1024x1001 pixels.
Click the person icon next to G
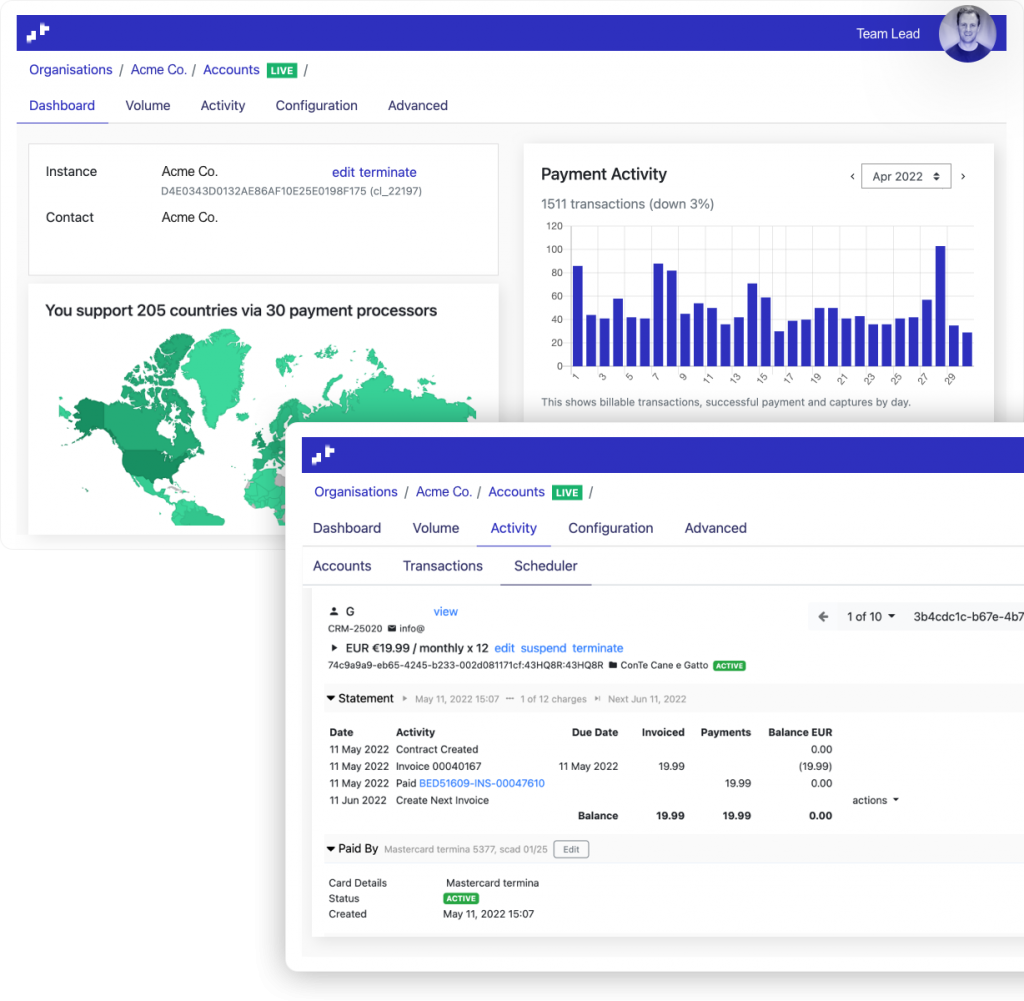click(333, 611)
